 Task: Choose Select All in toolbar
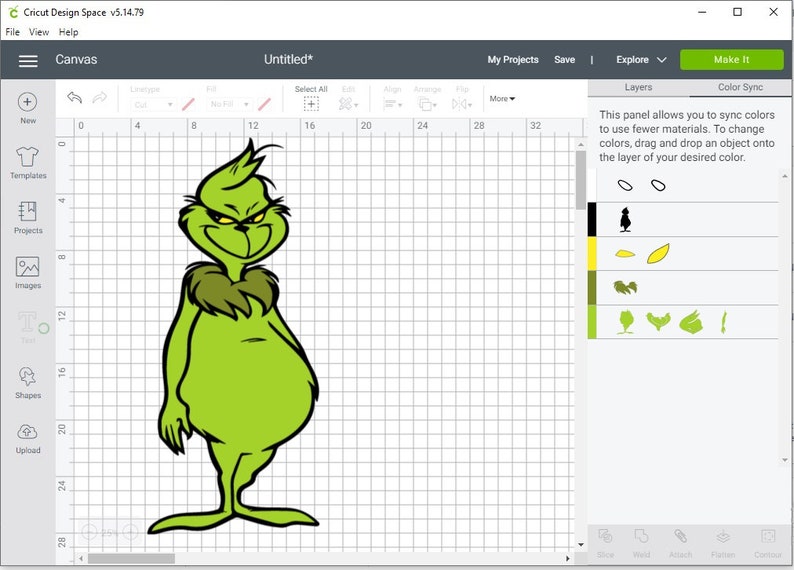[x=311, y=98]
